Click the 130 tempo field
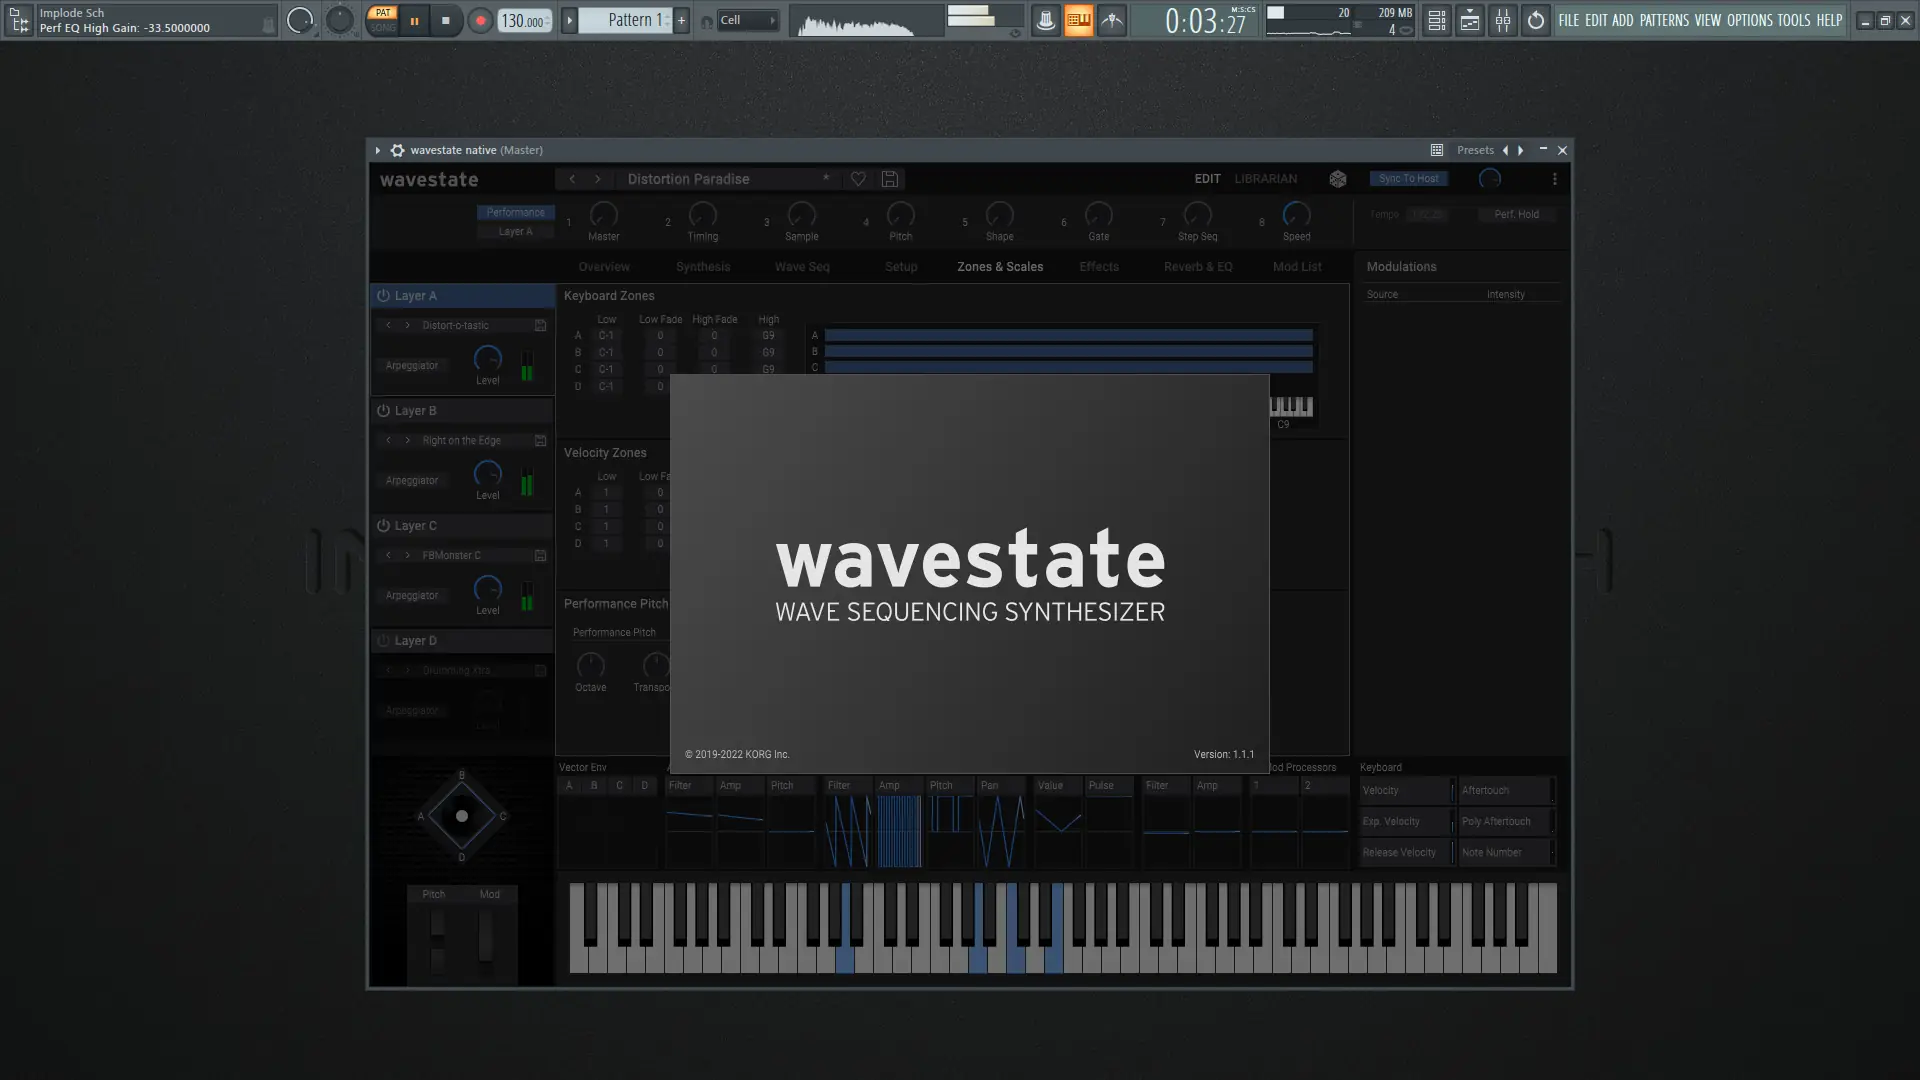 [522, 20]
